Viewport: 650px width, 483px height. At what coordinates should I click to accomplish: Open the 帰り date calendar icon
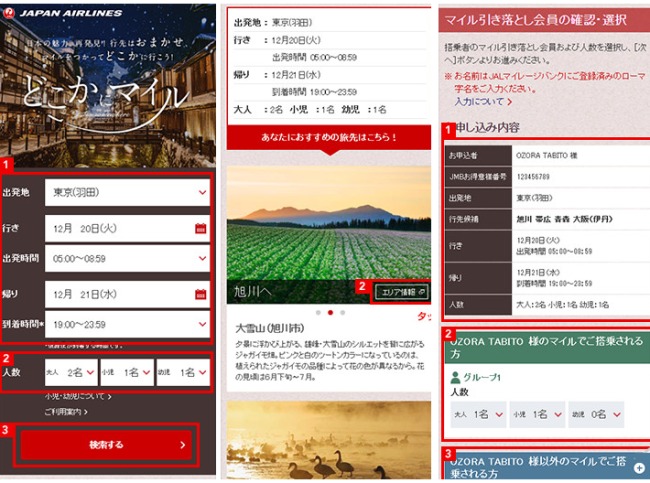[x=200, y=294]
